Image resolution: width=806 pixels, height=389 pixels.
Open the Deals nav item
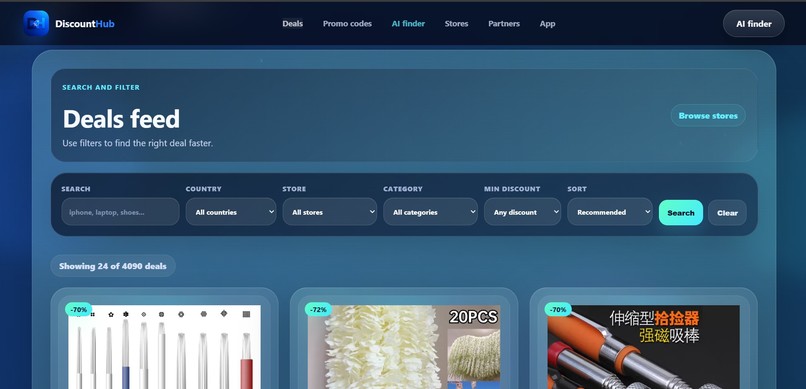point(292,24)
